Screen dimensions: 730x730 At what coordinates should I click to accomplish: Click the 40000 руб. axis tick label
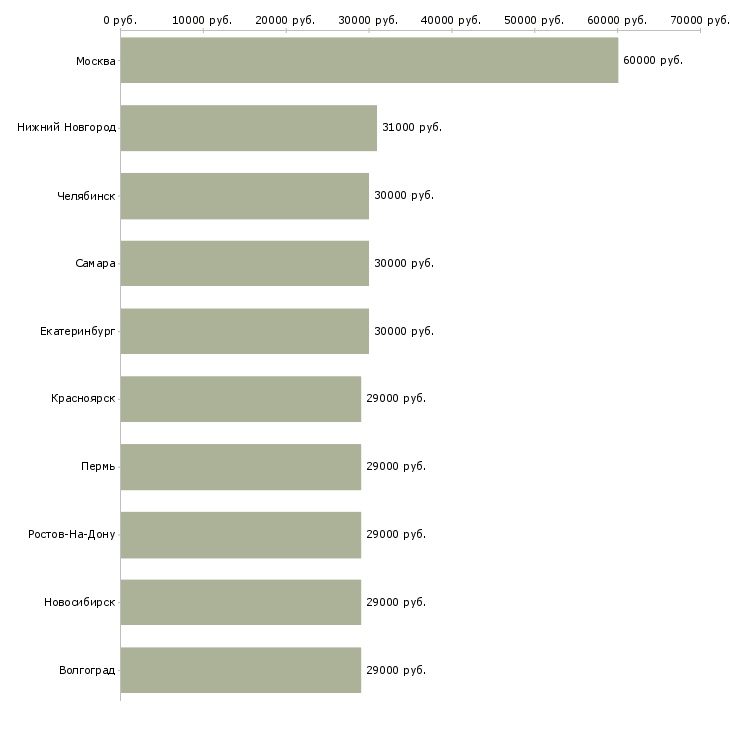coord(452,20)
